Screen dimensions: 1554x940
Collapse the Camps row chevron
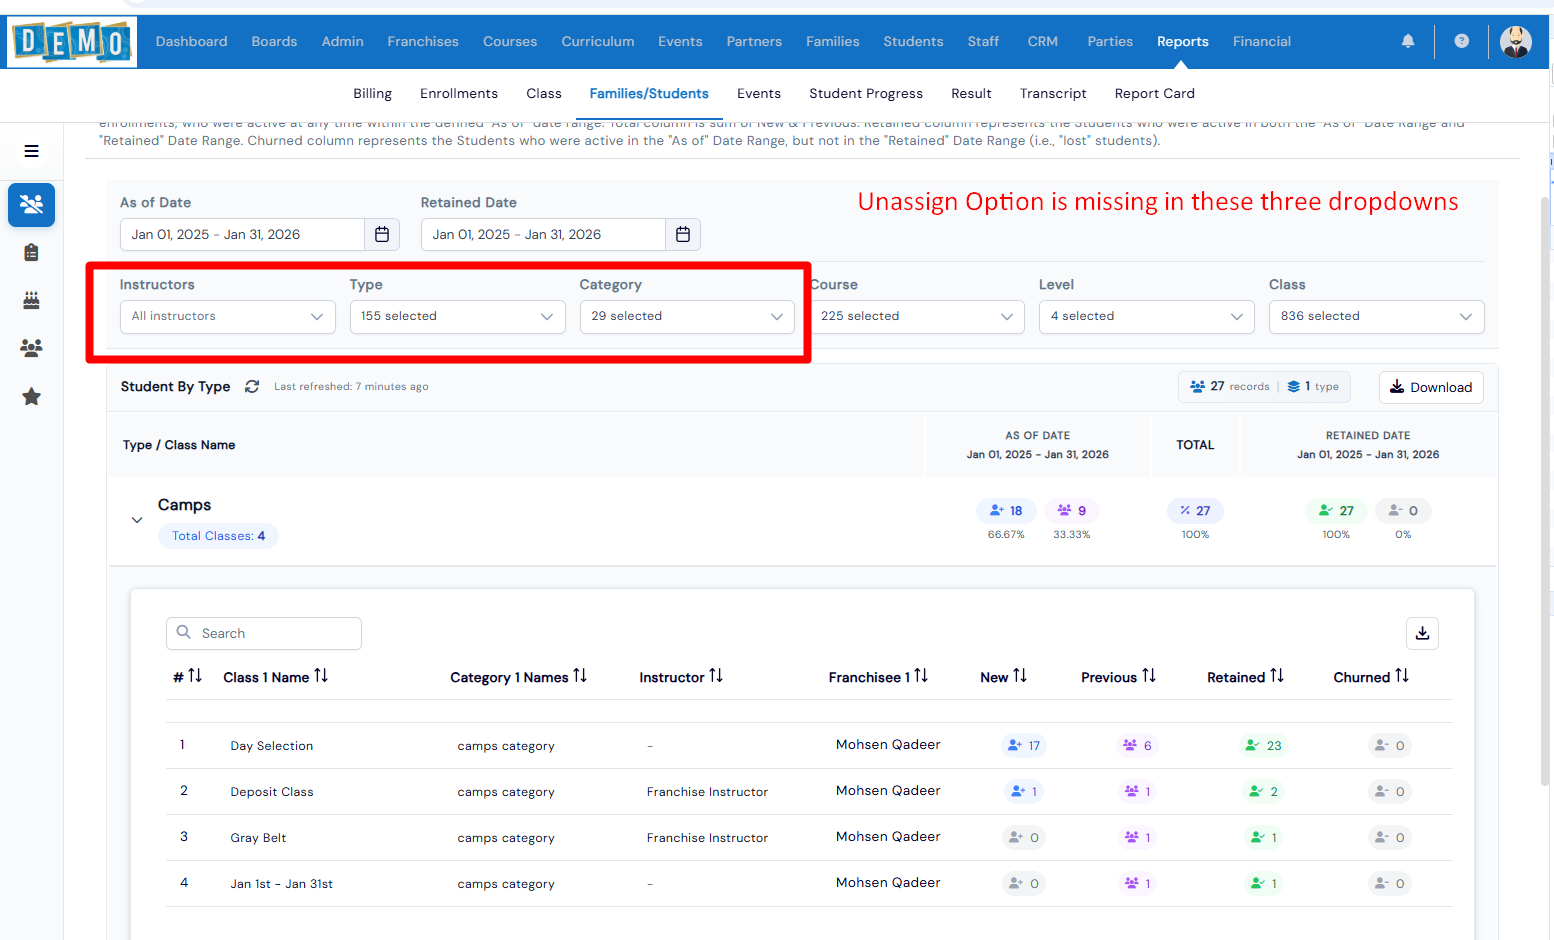[x=137, y=520]
